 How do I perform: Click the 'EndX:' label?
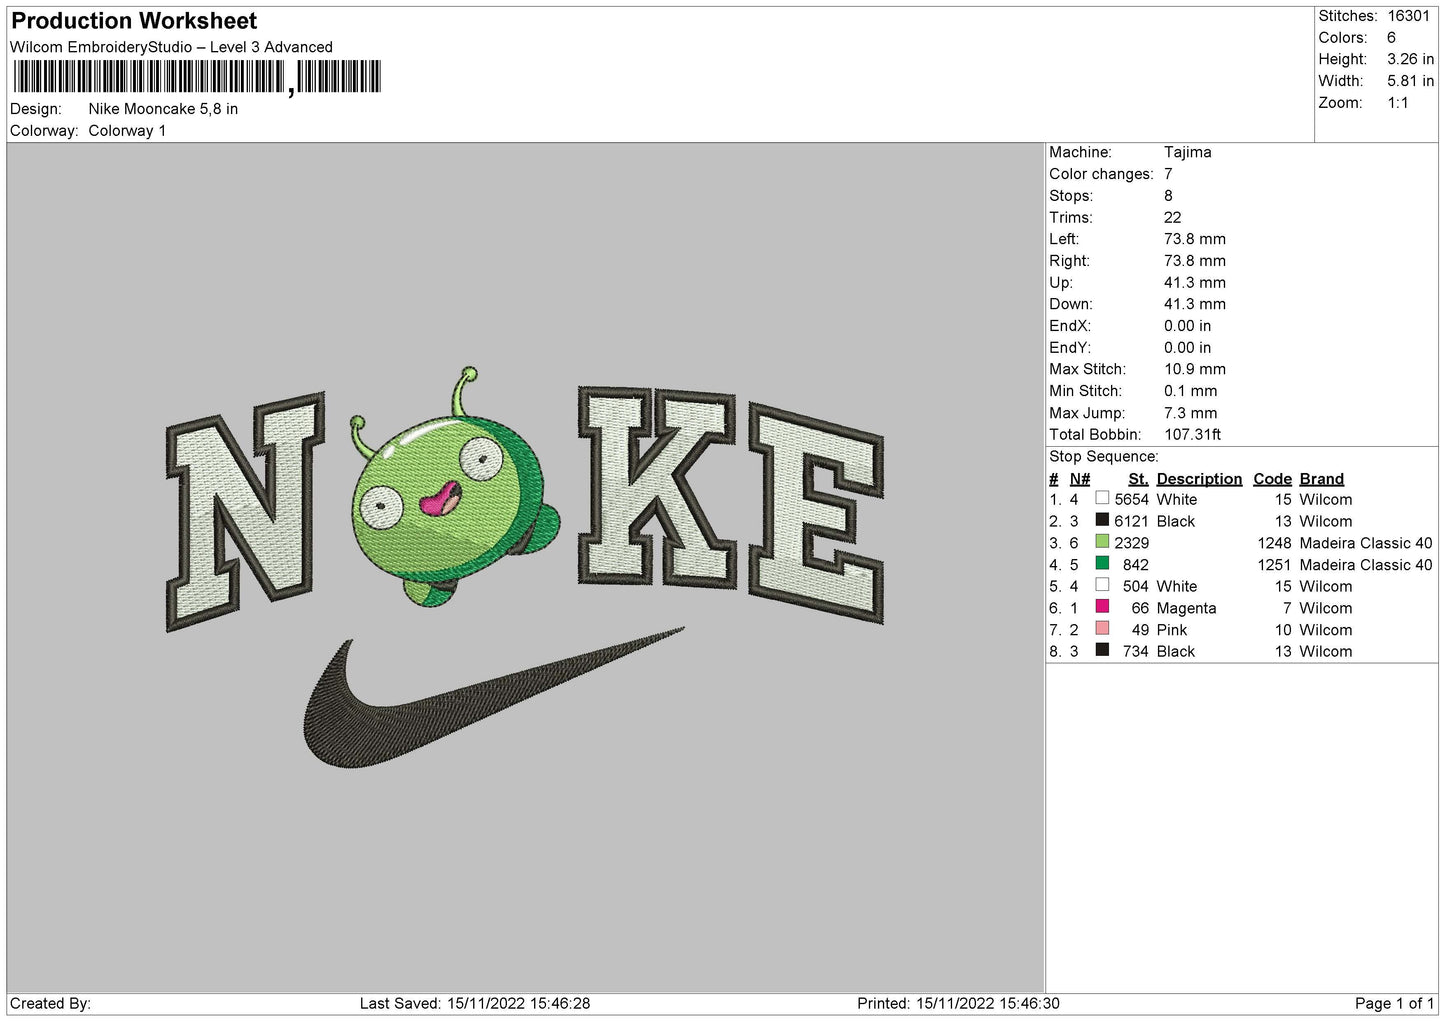click(1069, 326)
